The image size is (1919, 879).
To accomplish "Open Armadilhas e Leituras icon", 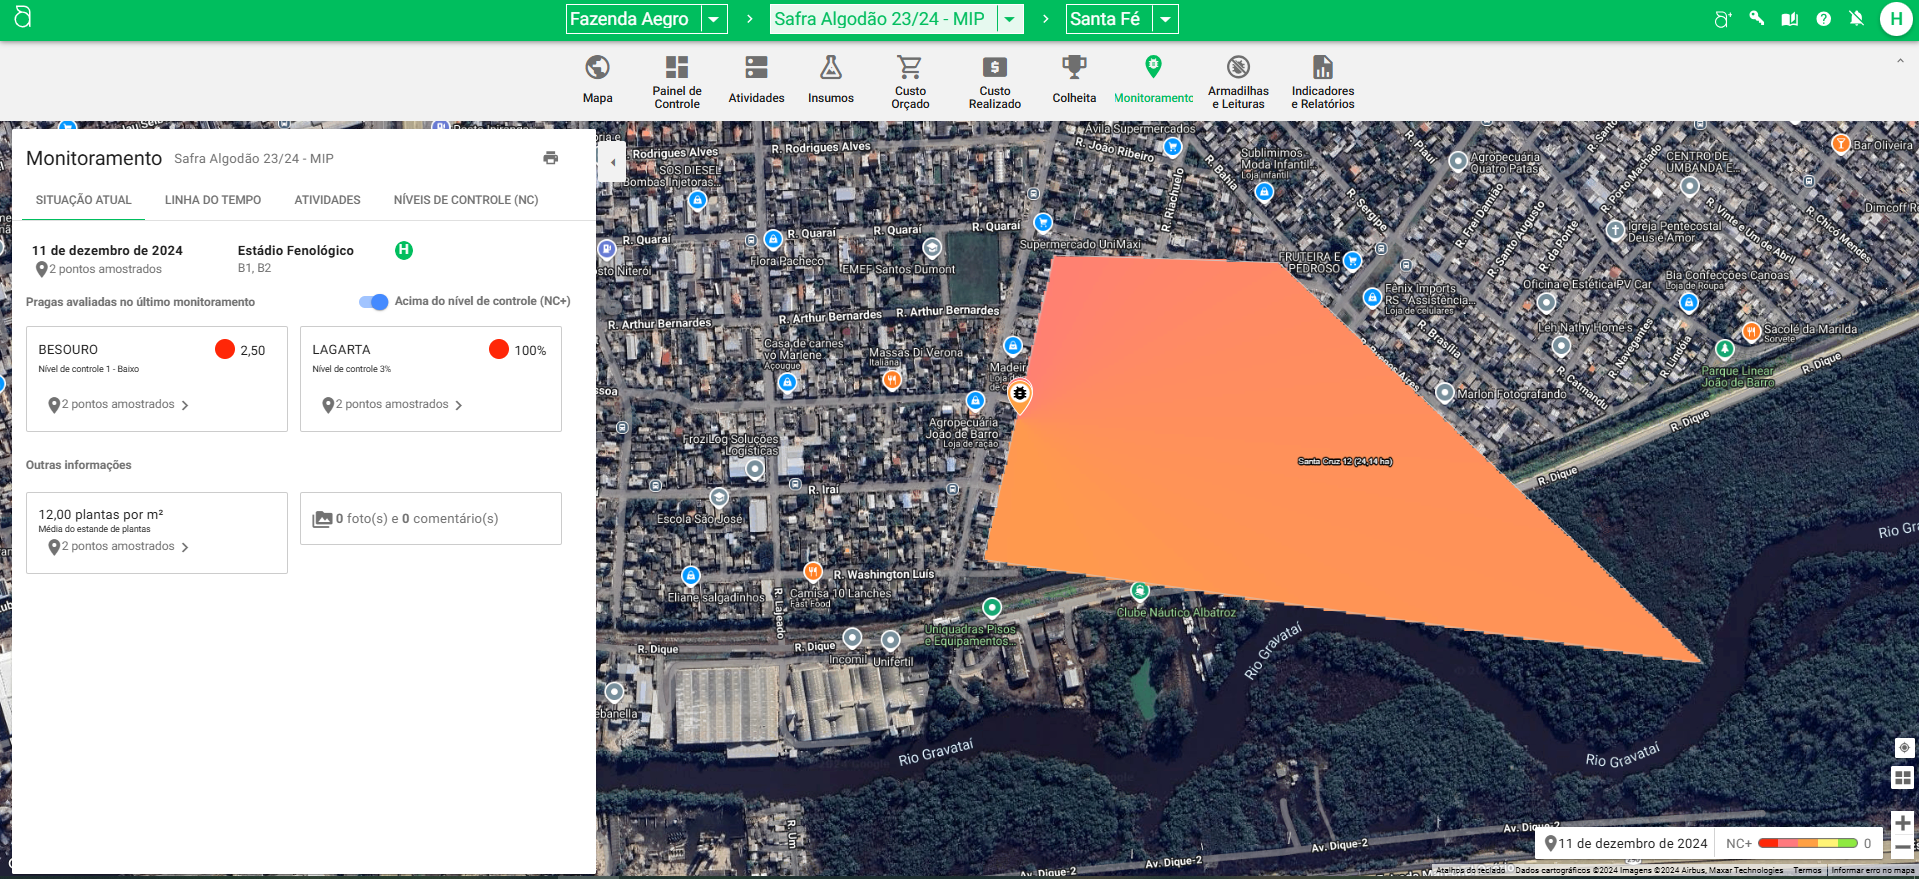I will 1238,68.
